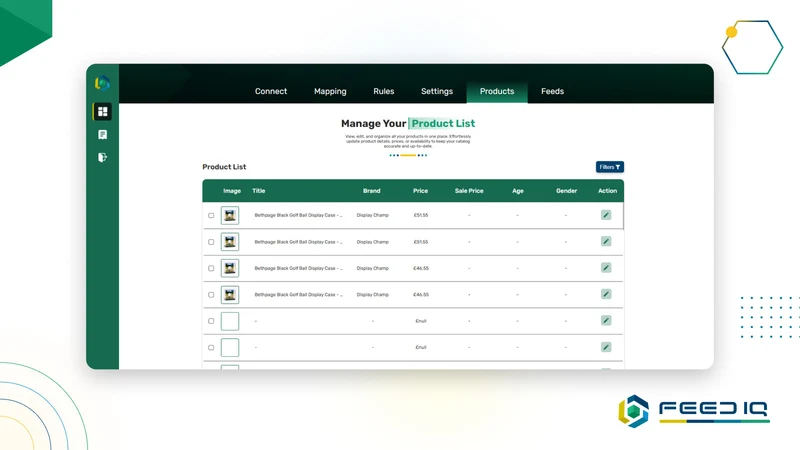
Task: Open the Settings tab
Action: [437, 91]
